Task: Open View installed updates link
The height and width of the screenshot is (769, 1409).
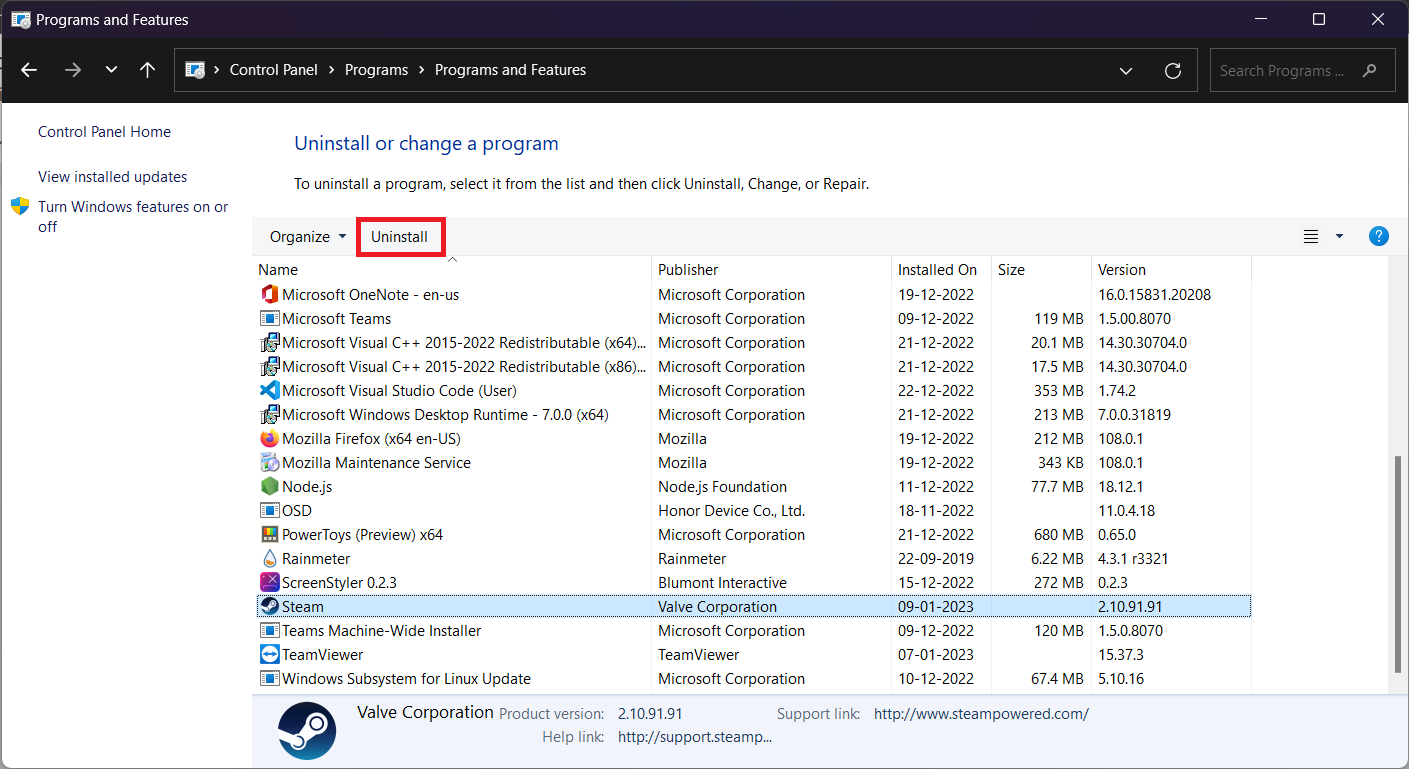Action: pyautogui.click(x=113, y=177)
